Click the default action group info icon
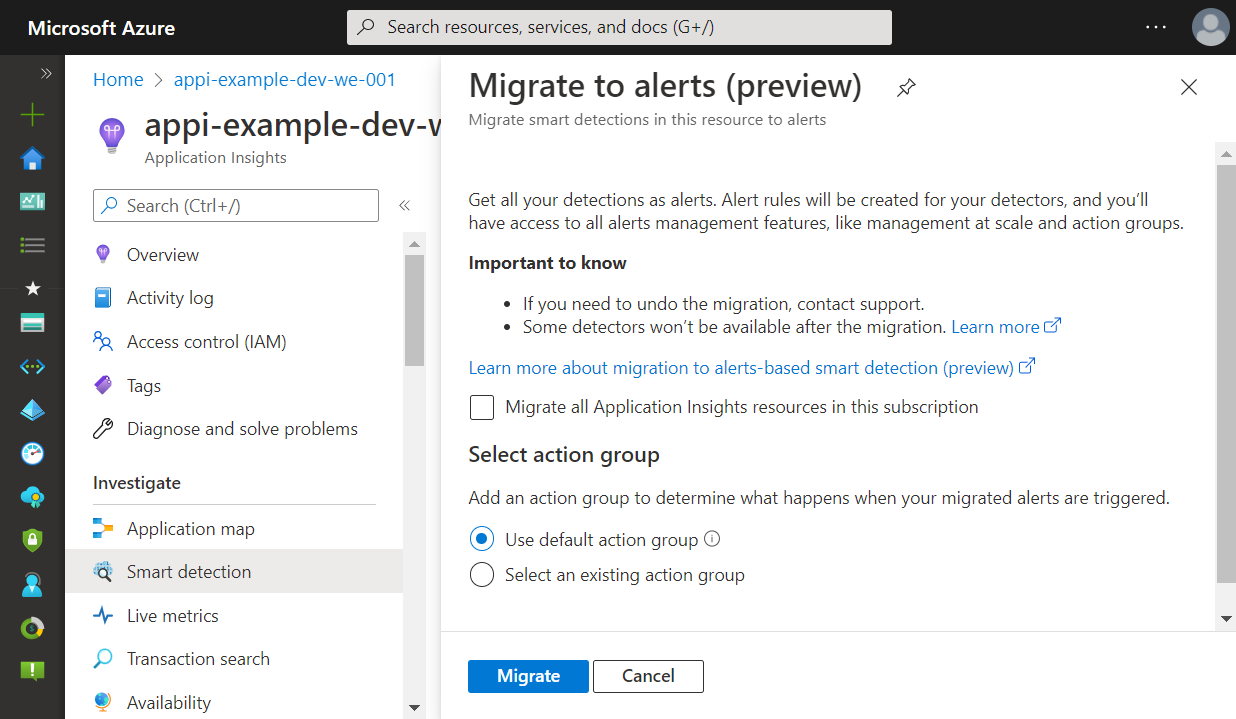This screenshot has height=719, width=1236. pyautogui.click(x=712, y=539)
